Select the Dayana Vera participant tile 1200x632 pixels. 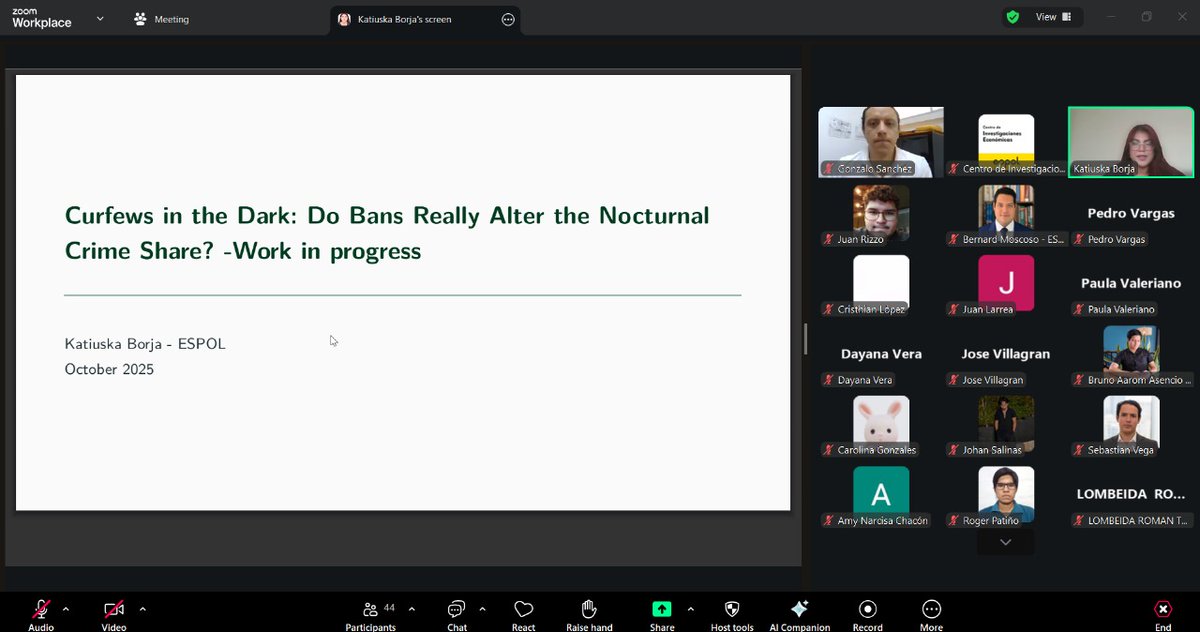pyautogui.click(x=881, y=354)
